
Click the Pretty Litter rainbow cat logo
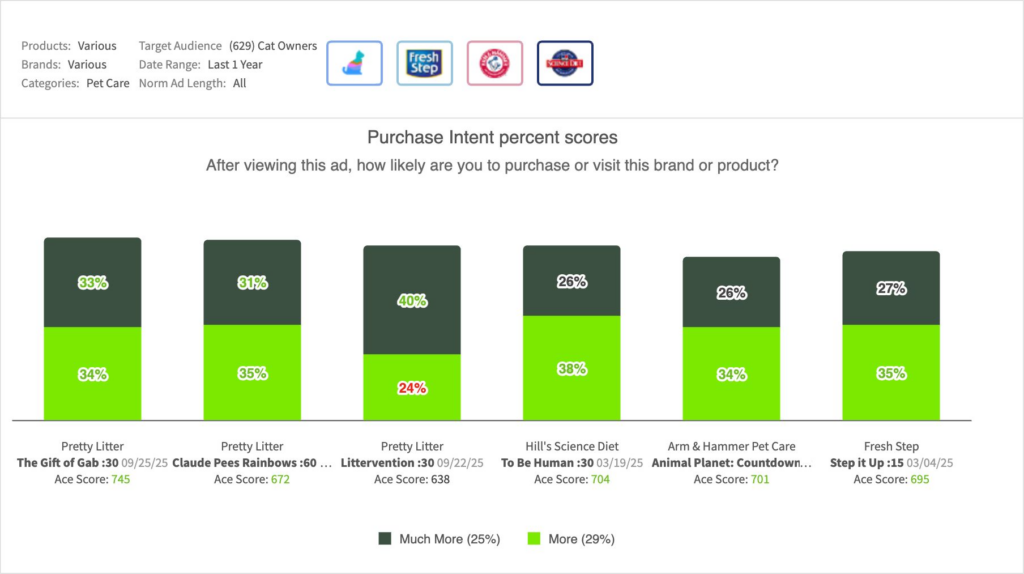point(354,63)
